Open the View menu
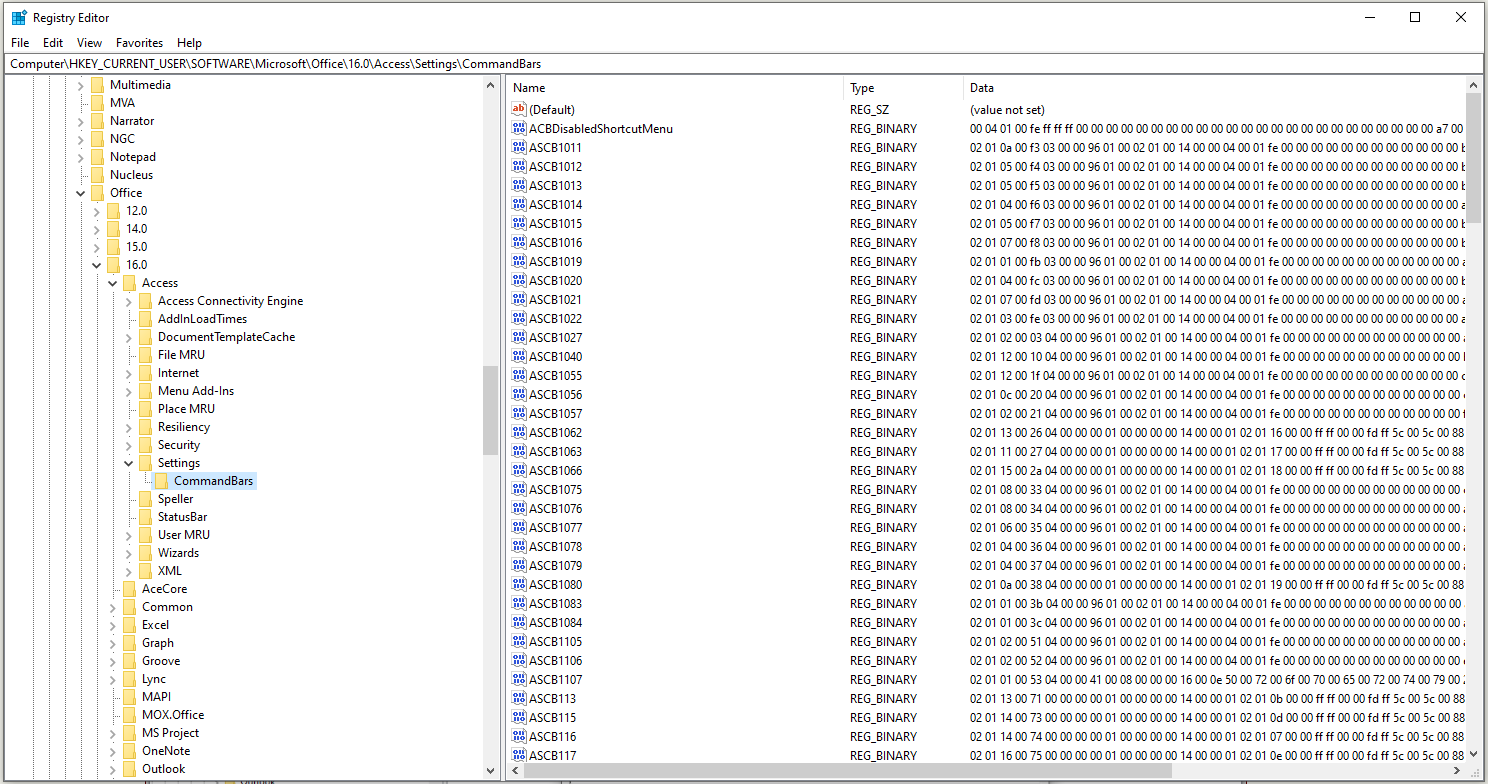This screenshot has height=784, width=1488. (90, 43)
